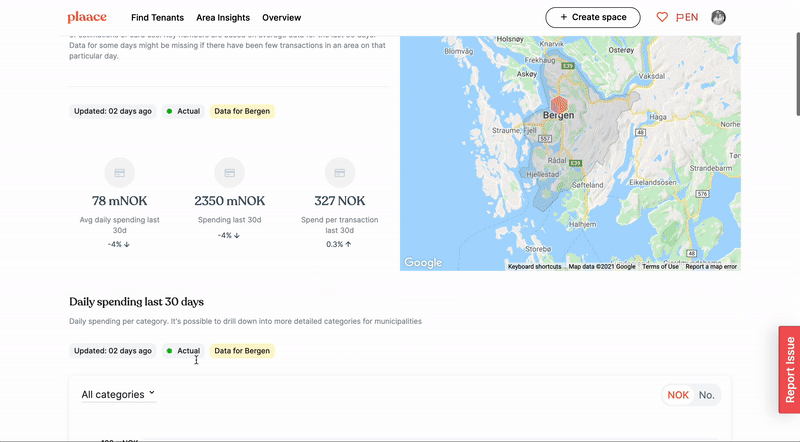The width and height of the screenshot is (800, 442).
Task: Open the EN language selector
Action: pyautogui.click(x=687, y=17)
